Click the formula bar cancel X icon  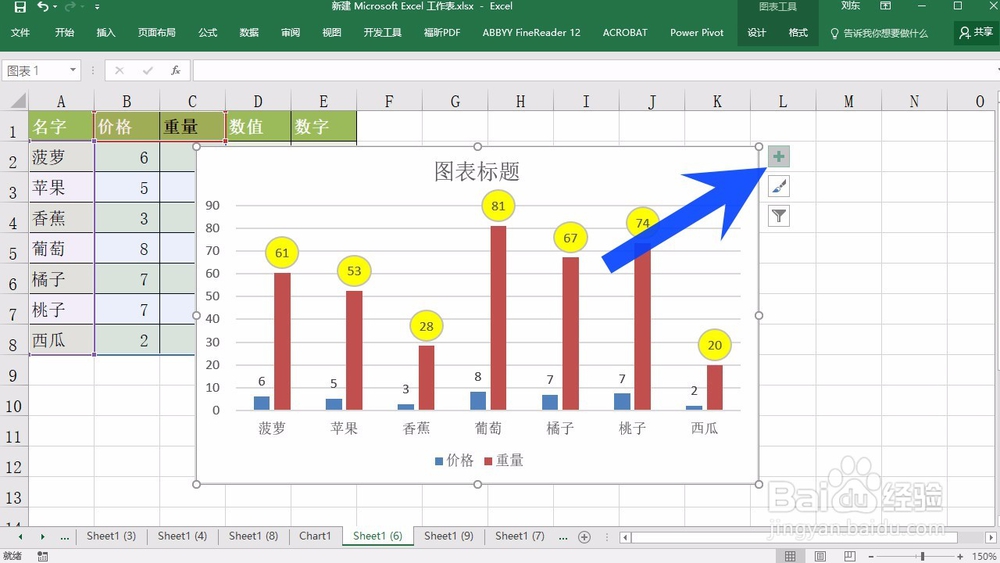pos(119,71)
